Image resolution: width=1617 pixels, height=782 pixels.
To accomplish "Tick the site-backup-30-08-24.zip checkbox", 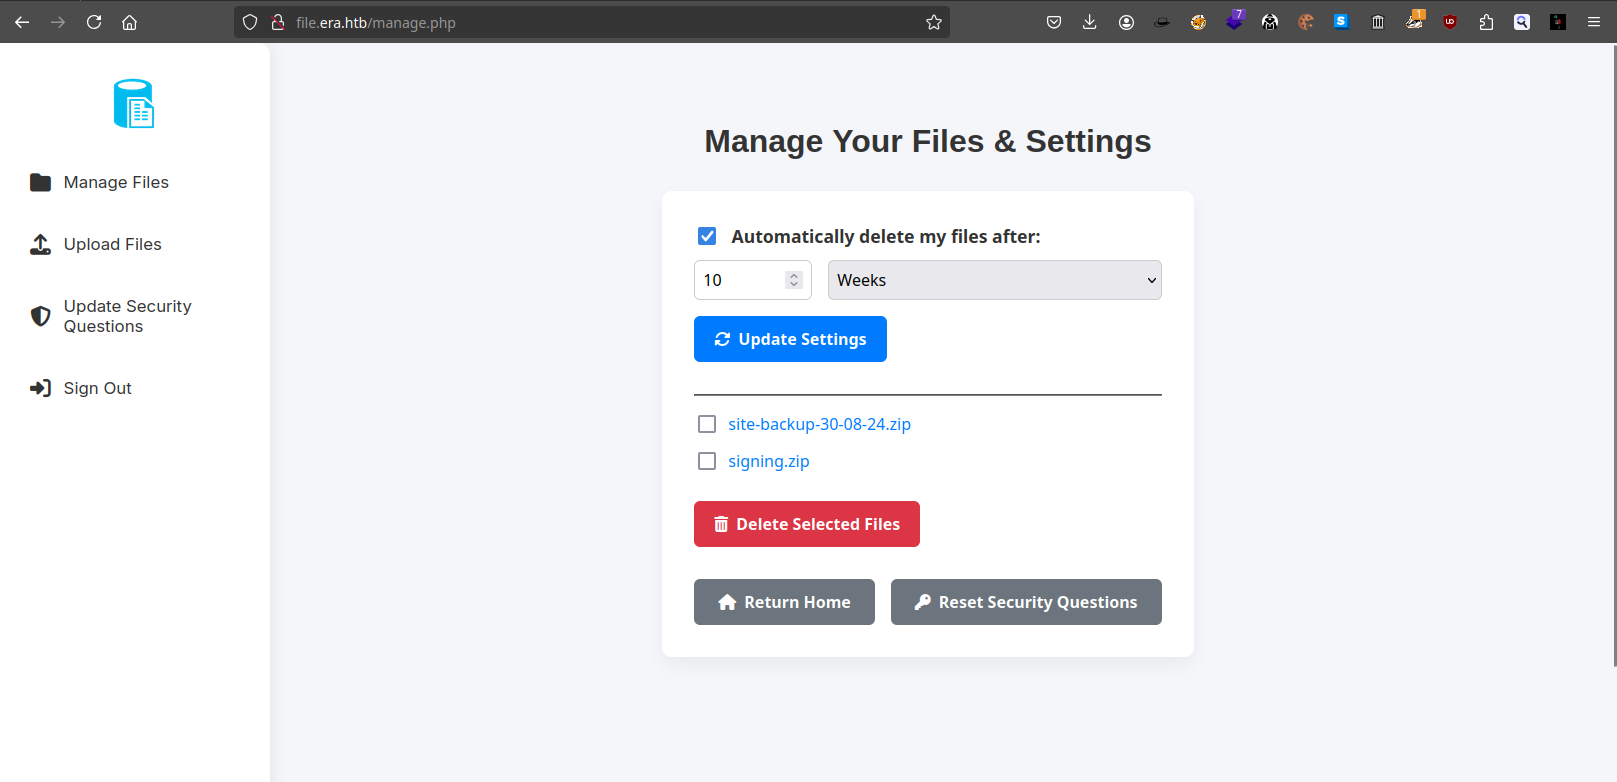I will (x=707, y=424).
